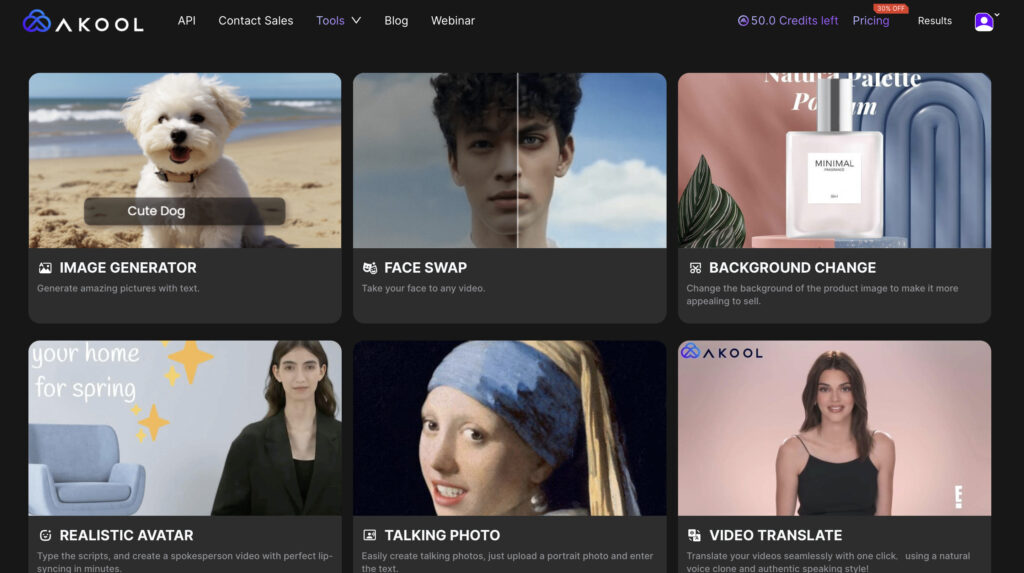This screenshot has height=573, width=1024.
Task: Click the white dog beach thumbnail
Action: tap(185, 160)
